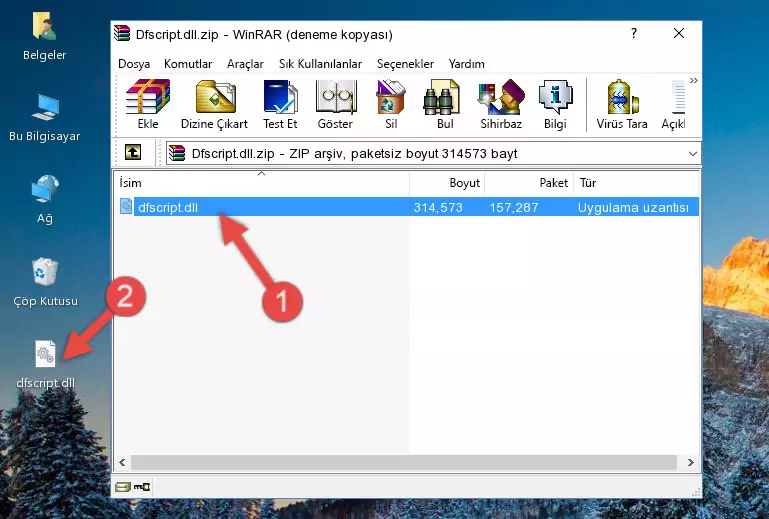Open the archive path dropdown

(x=692, y=154)
